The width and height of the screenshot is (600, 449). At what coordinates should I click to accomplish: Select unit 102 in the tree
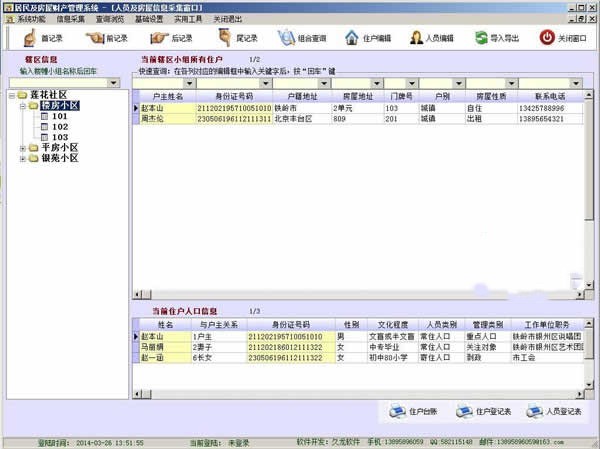coord(59,127)
